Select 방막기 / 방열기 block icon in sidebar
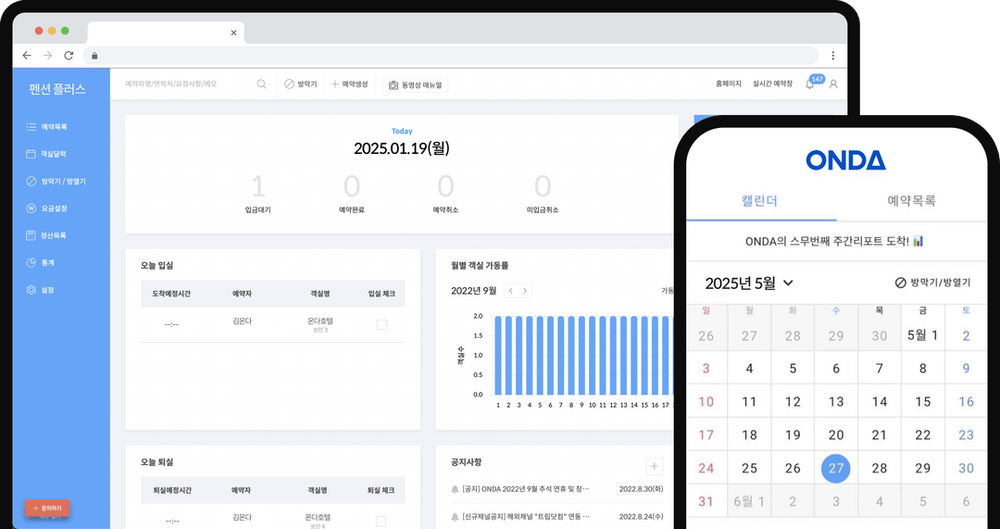 pos(31,181)
